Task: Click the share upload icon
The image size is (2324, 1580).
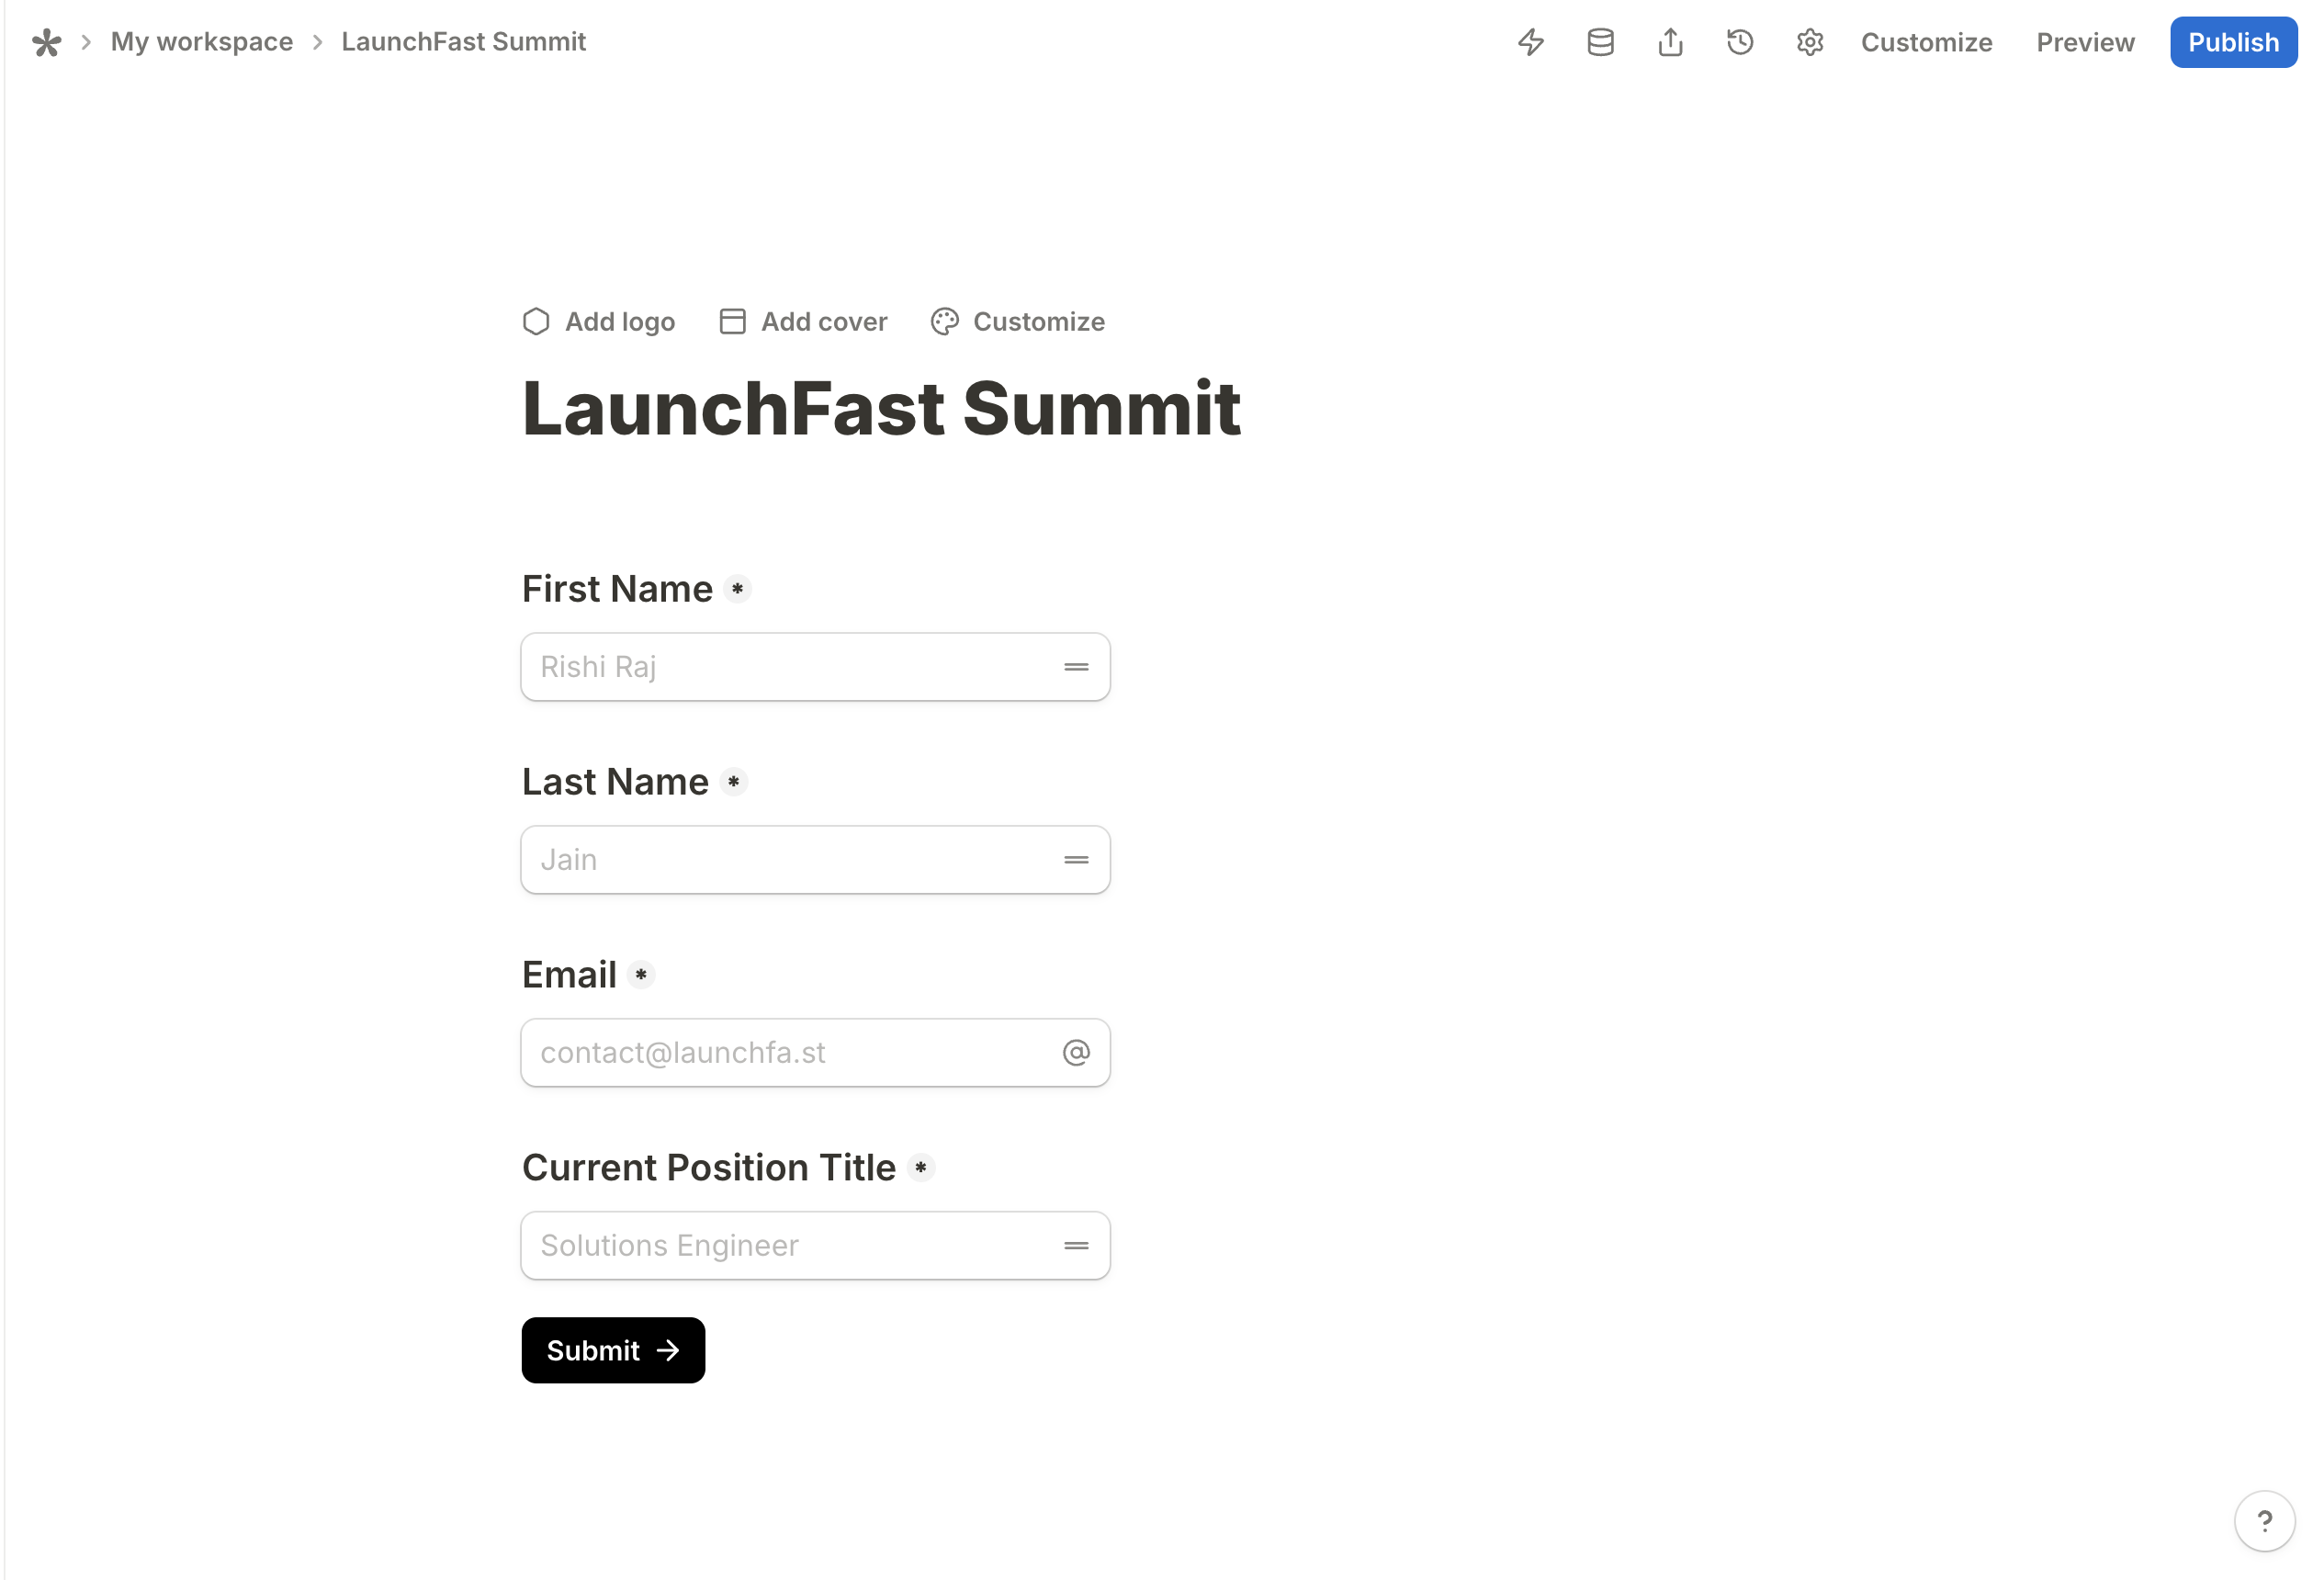Action: click(x=1670, y=42)
